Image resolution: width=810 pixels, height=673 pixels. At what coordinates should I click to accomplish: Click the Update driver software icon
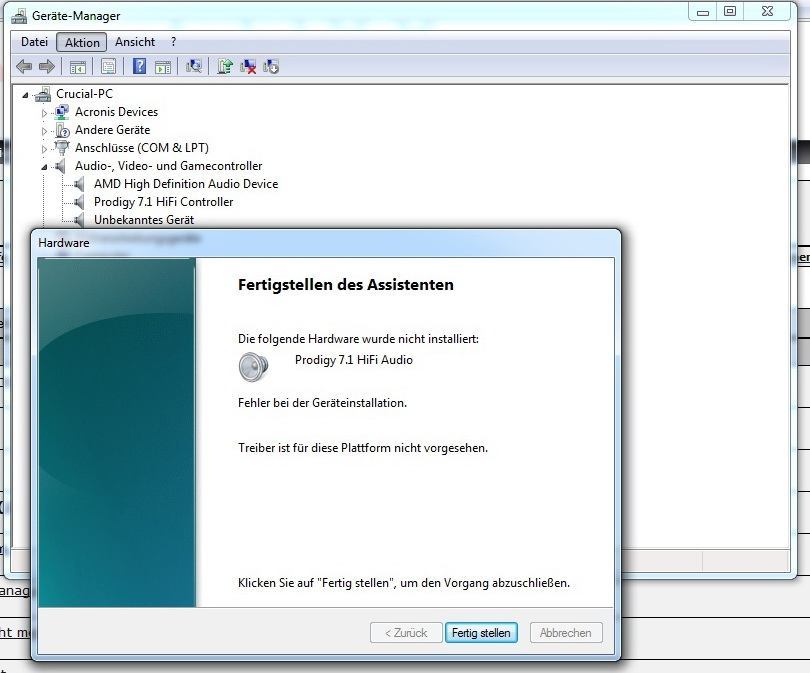point(225,66)
